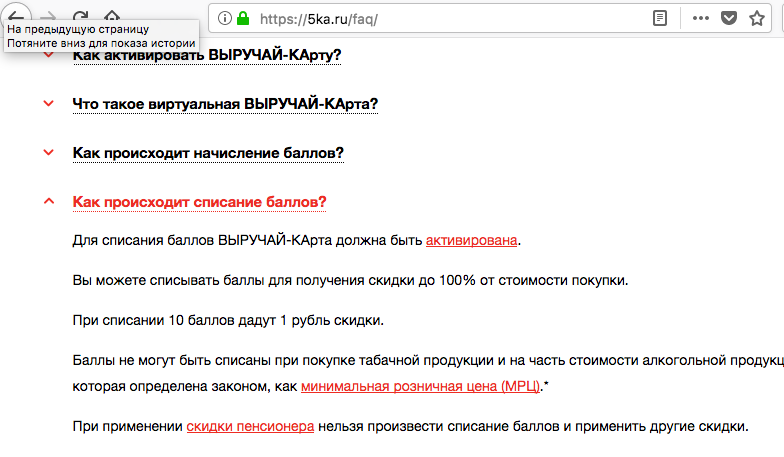Screen dimensions: 784x457
Task: Open the site information icon in address bar
Action: (225, 19)
